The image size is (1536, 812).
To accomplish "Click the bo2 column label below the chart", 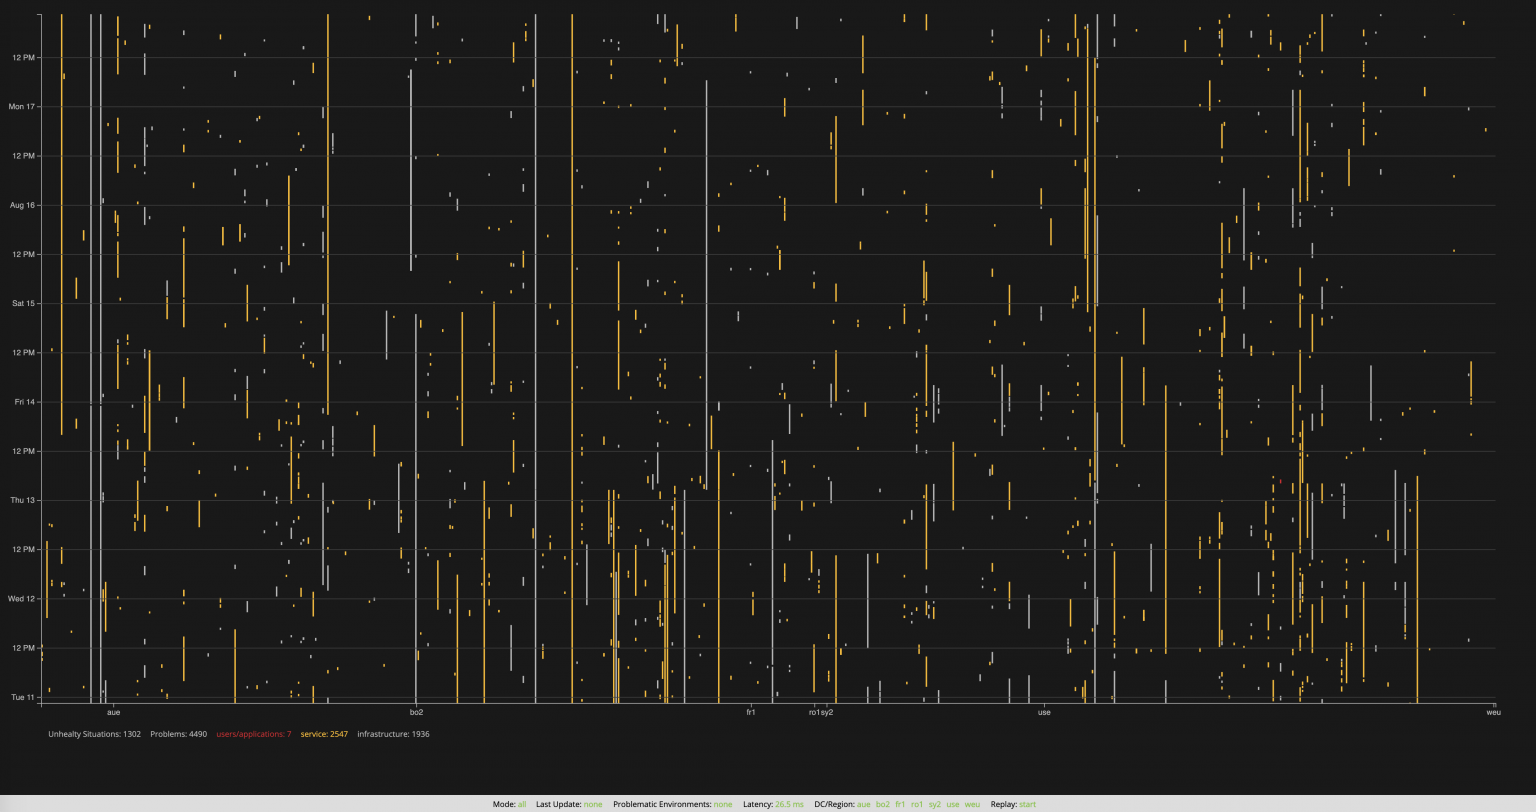I will click(417, 712).
